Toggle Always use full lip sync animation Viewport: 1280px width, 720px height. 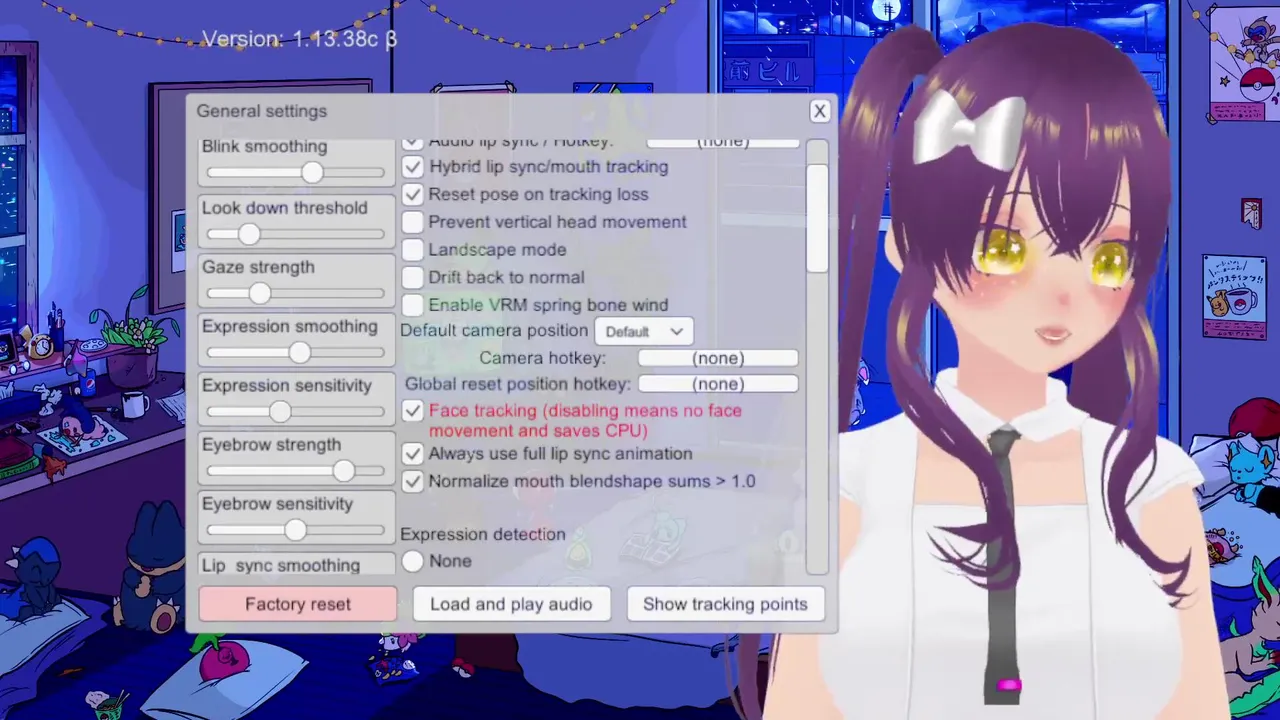coord(413,454)
